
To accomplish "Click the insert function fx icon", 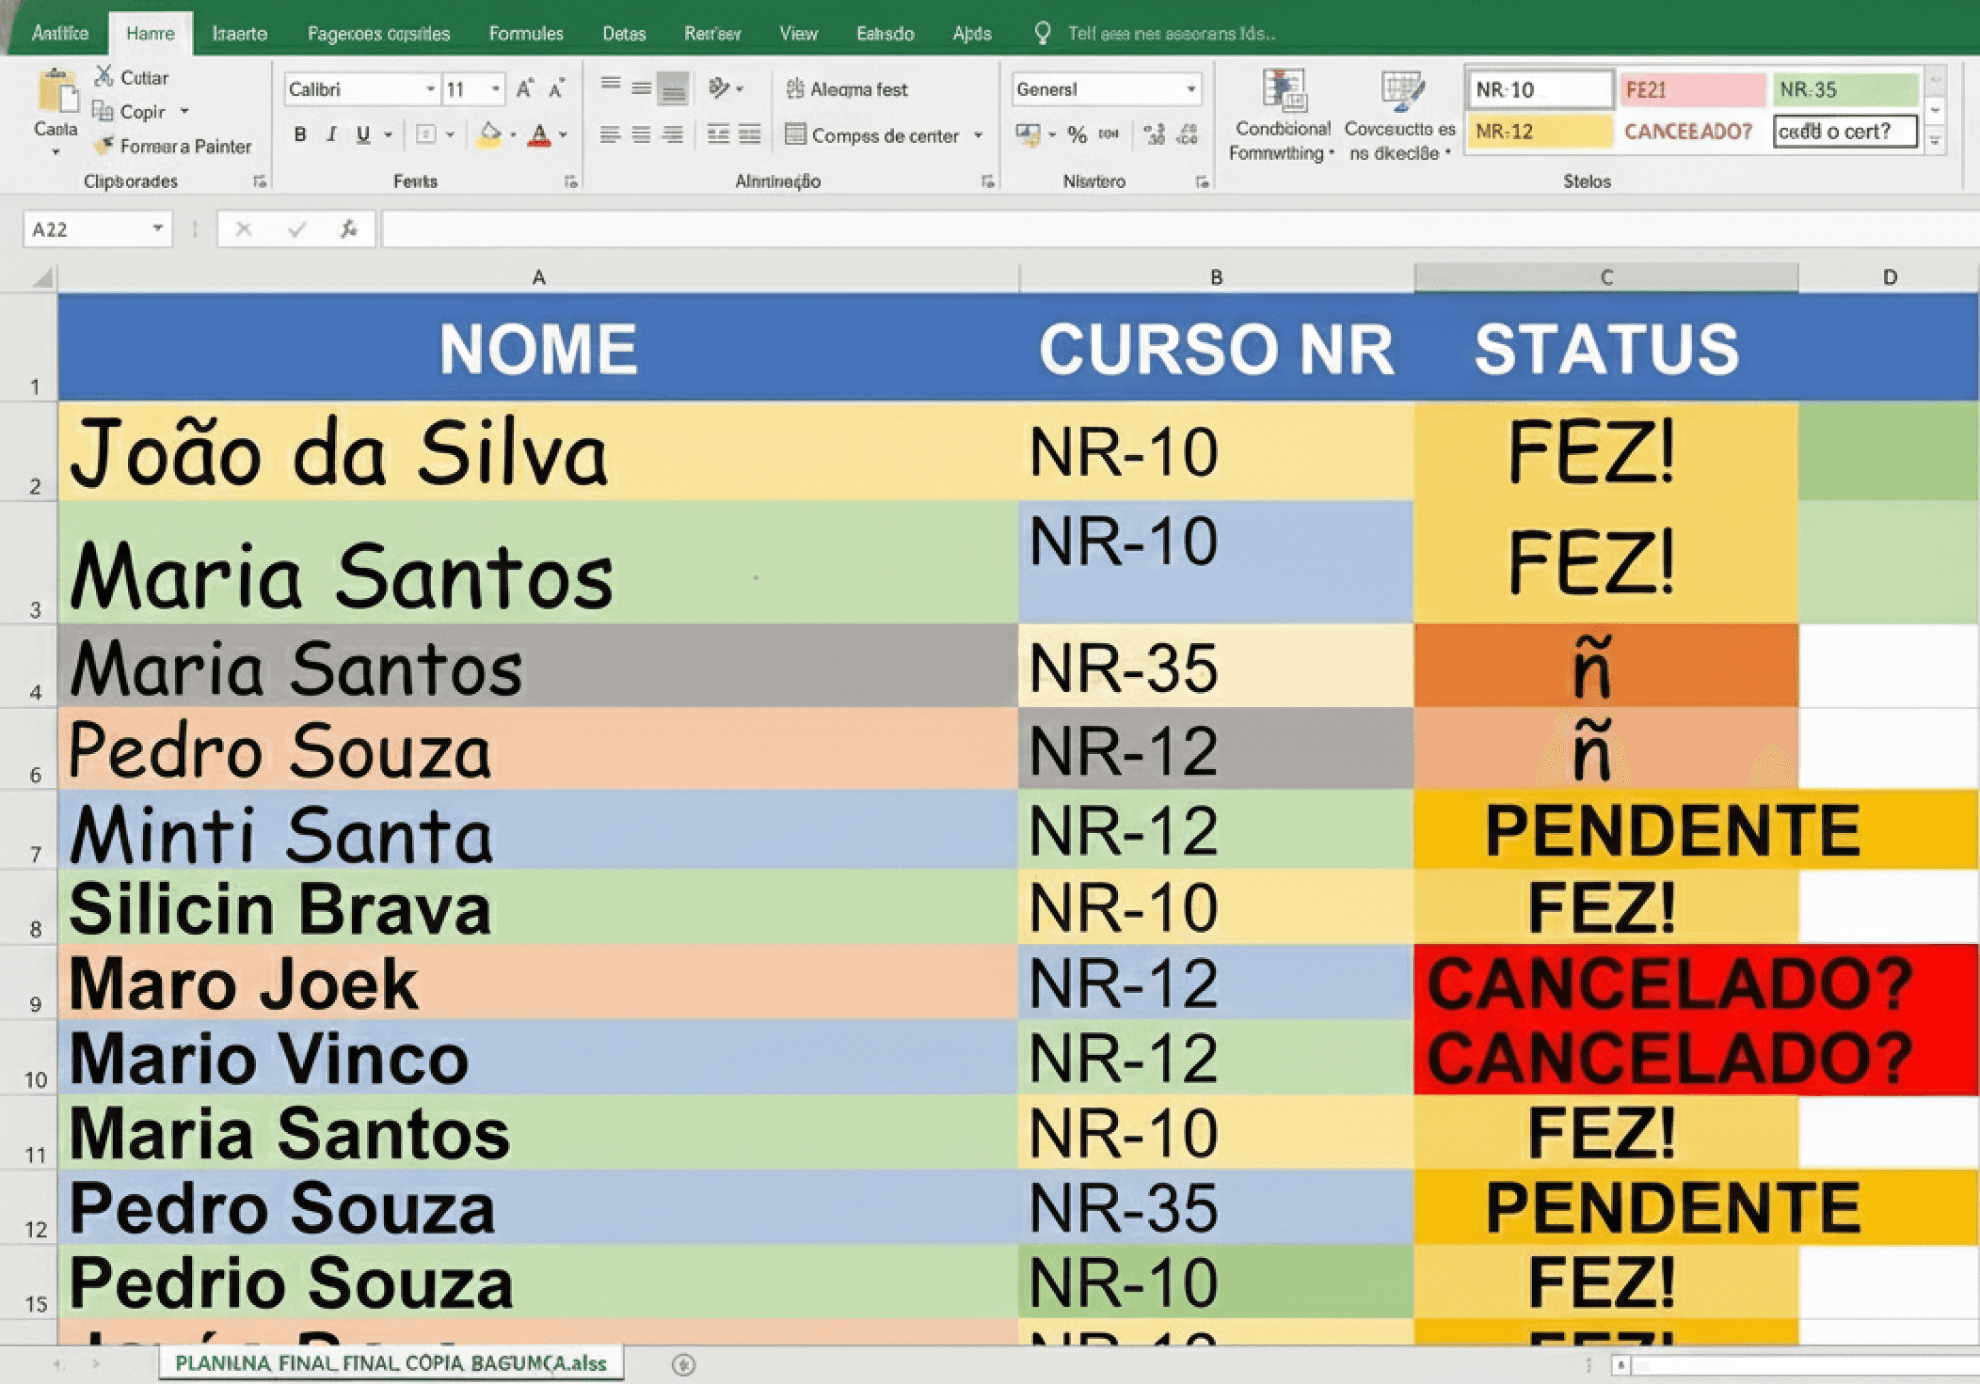I will tap(348, 229).
